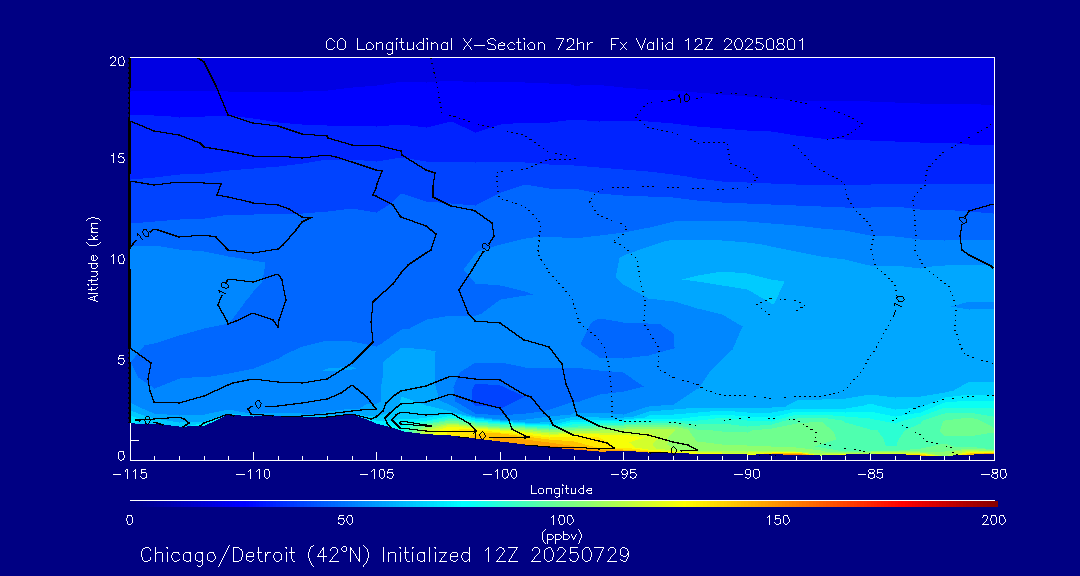The image size is (1080, 576).
Task: Select the "Altitude (km)" y-axis label
Action: pos(93,258)
